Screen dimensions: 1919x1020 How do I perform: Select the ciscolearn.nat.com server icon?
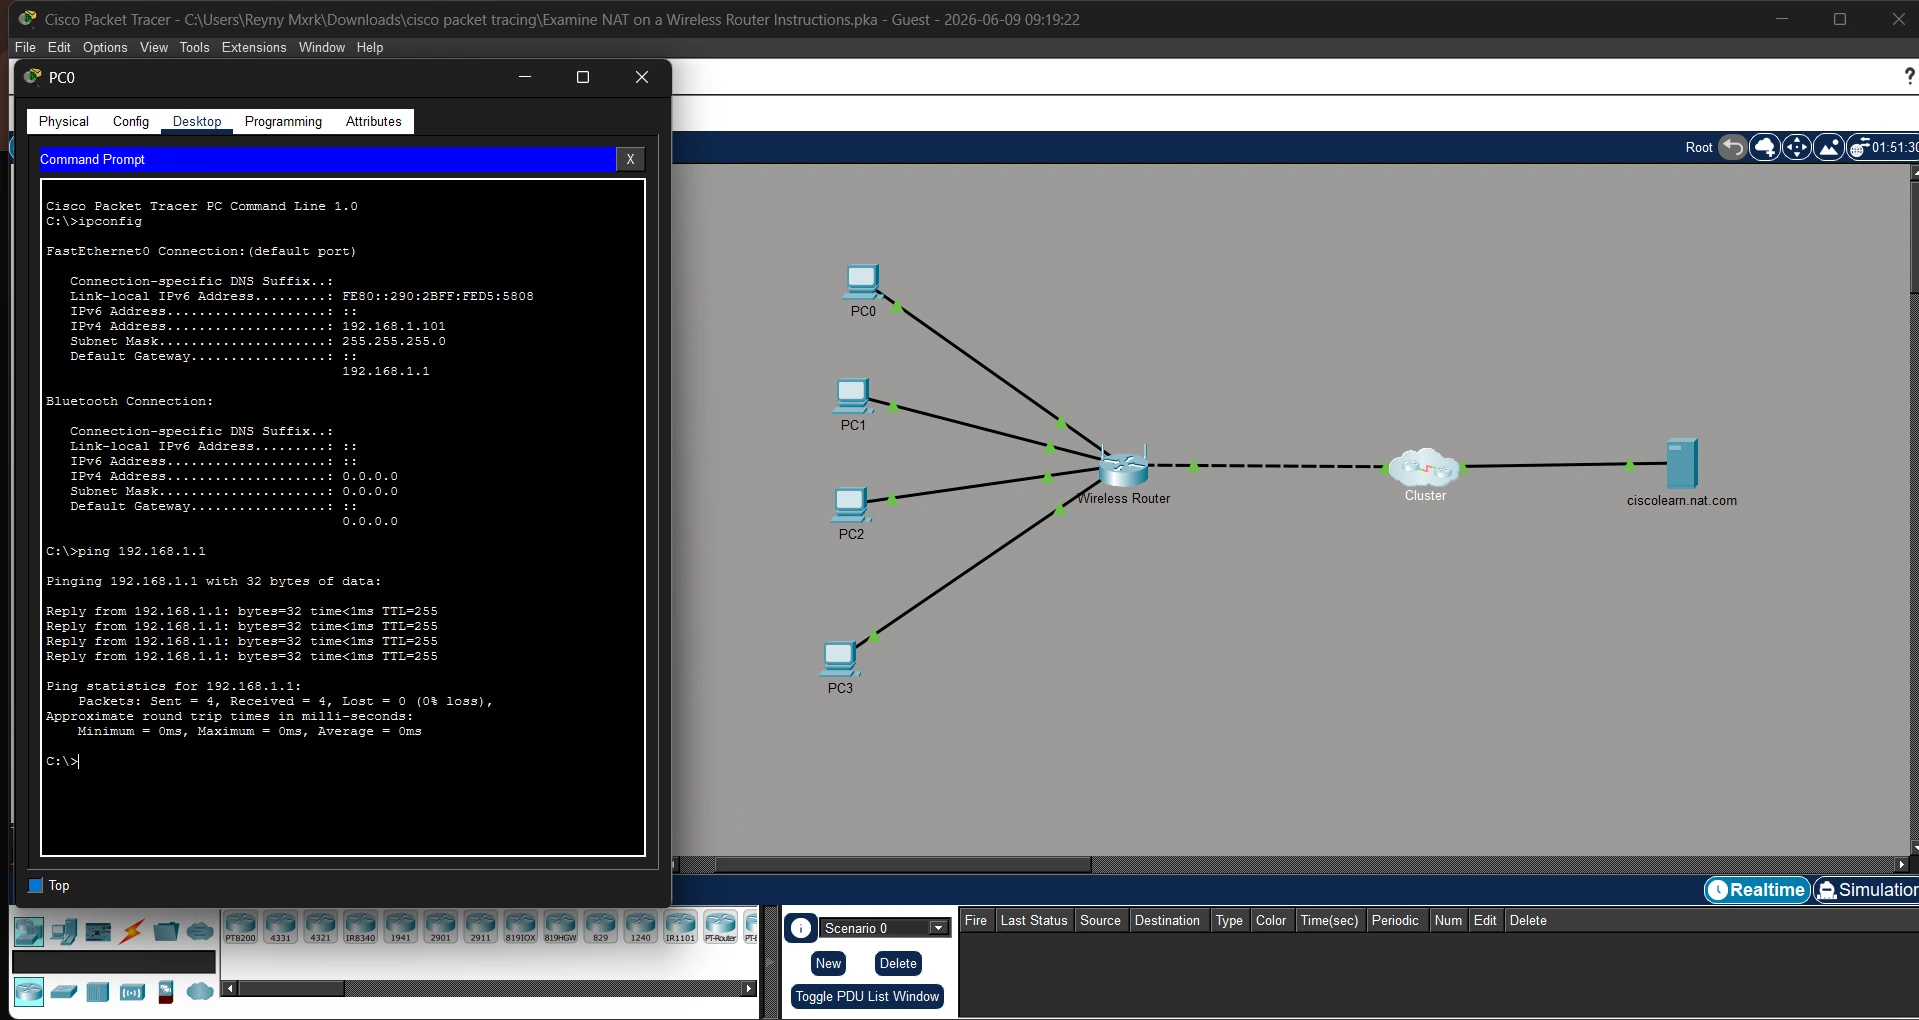1682,463
